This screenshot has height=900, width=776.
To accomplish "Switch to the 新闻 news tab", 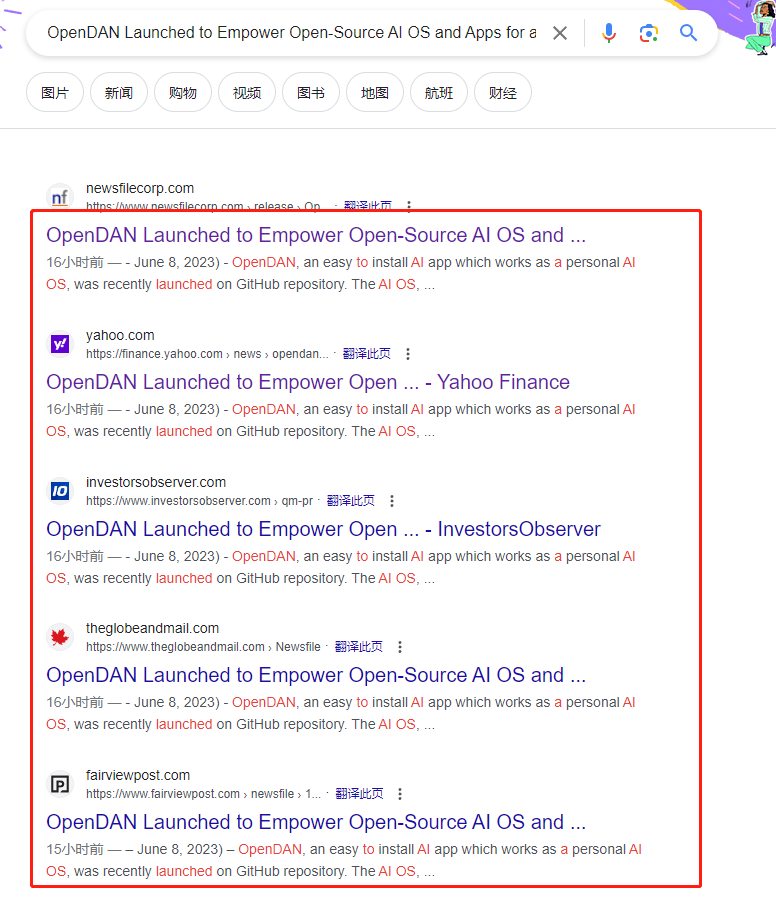I will coord(118,93).
